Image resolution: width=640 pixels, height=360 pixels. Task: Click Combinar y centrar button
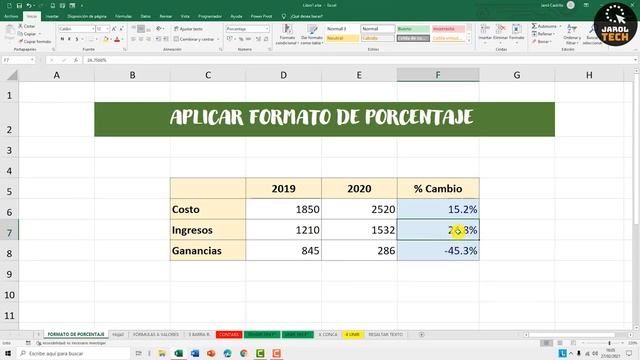(x=194, y=39)
